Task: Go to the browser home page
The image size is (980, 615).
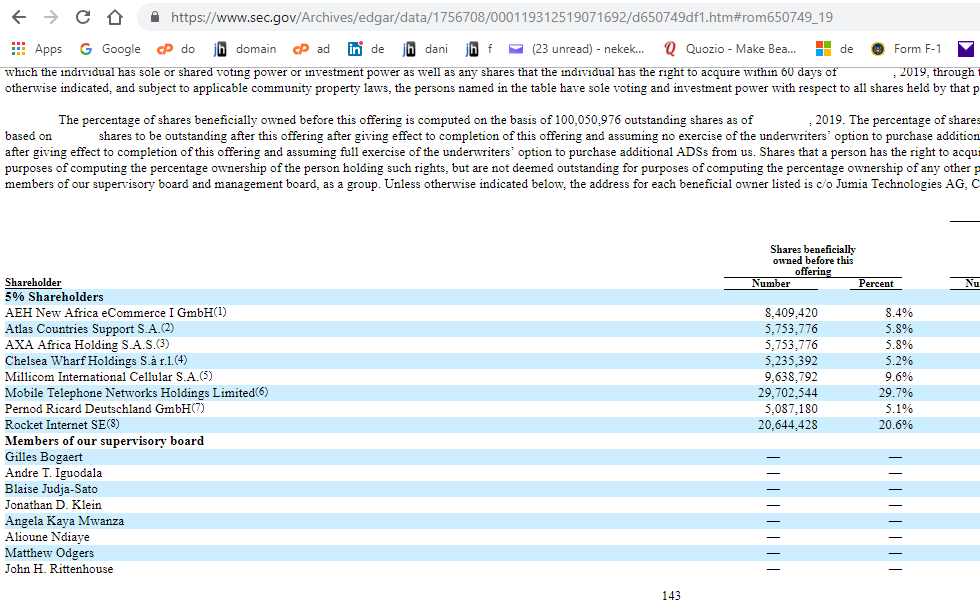Action: pos(114,17)
